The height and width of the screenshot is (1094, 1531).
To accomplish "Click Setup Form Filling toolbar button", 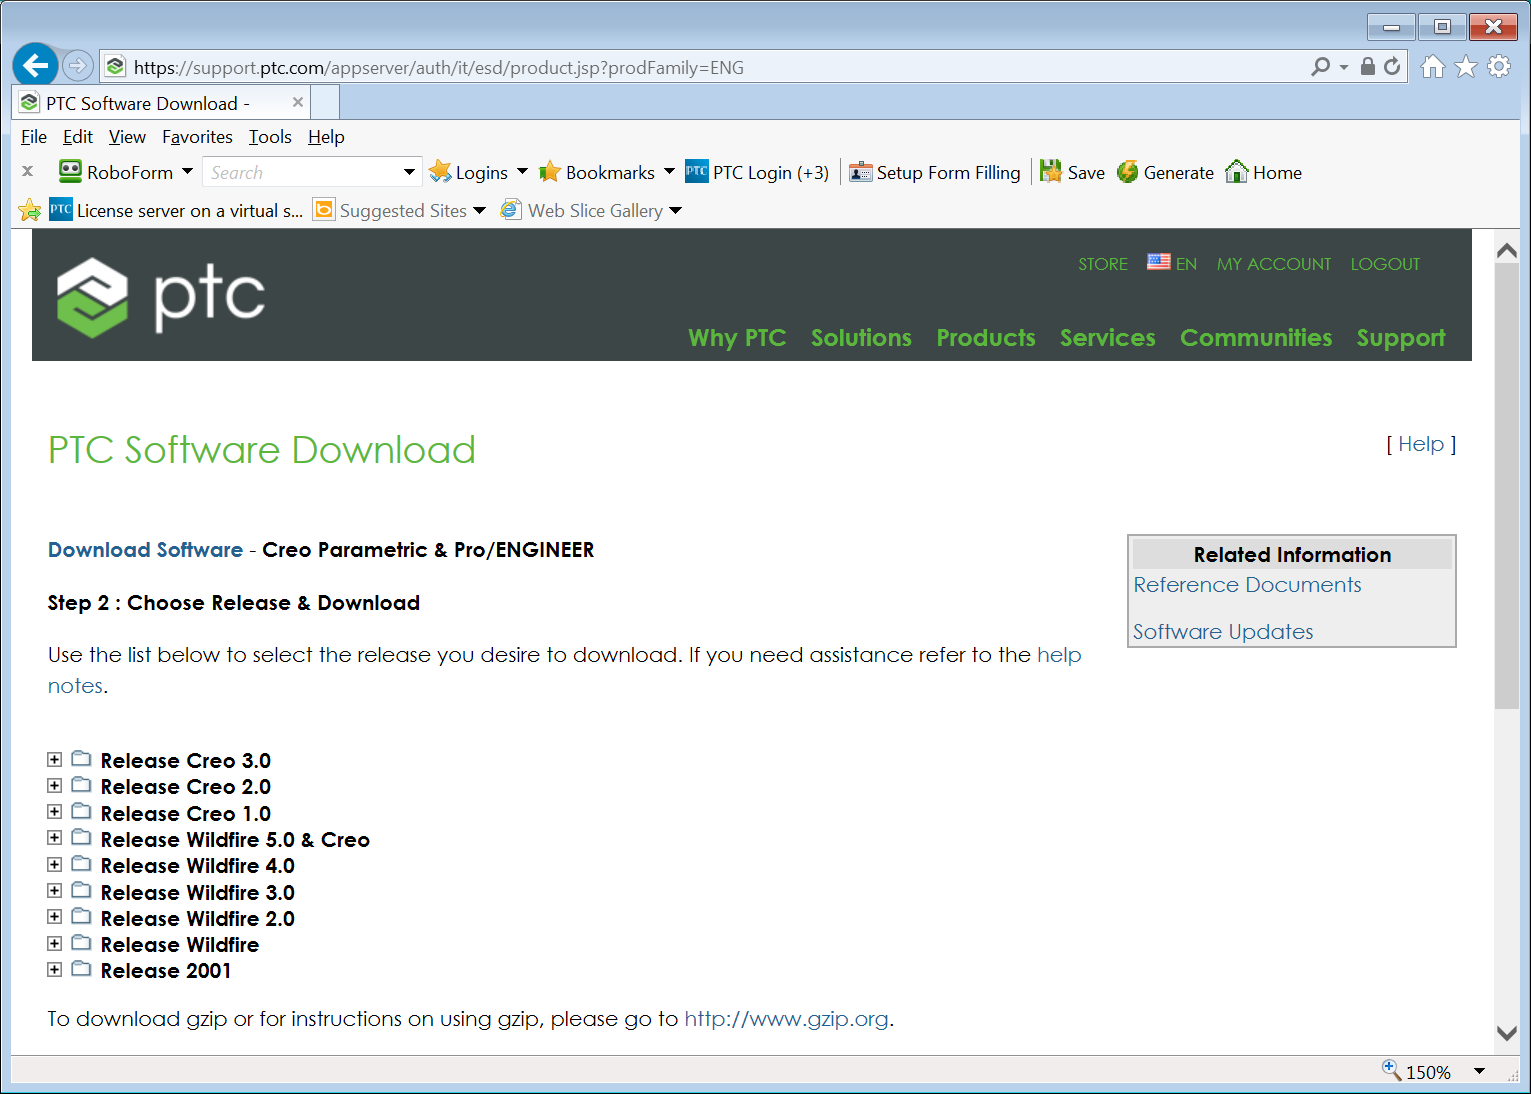I will 935,172.
